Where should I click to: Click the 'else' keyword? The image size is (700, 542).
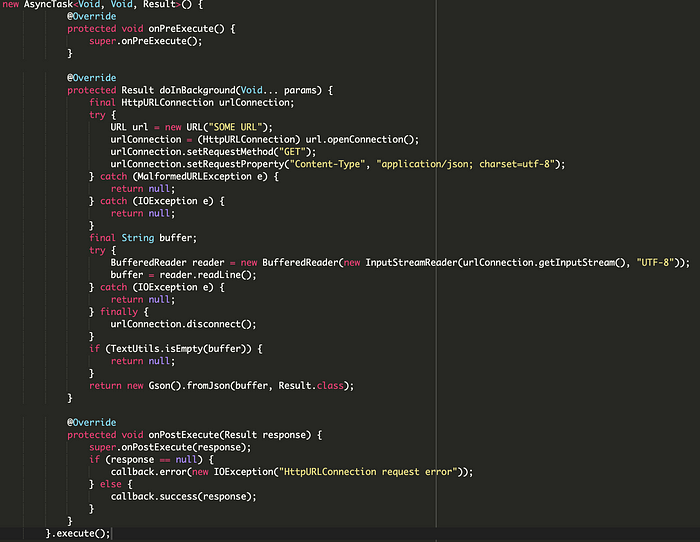tap(111, 484)
